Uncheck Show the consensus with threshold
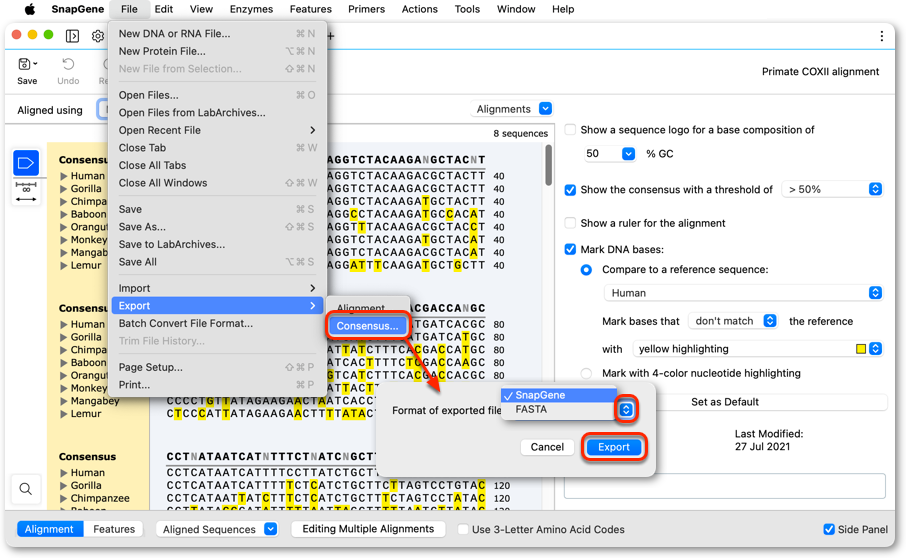 [570, 189]
